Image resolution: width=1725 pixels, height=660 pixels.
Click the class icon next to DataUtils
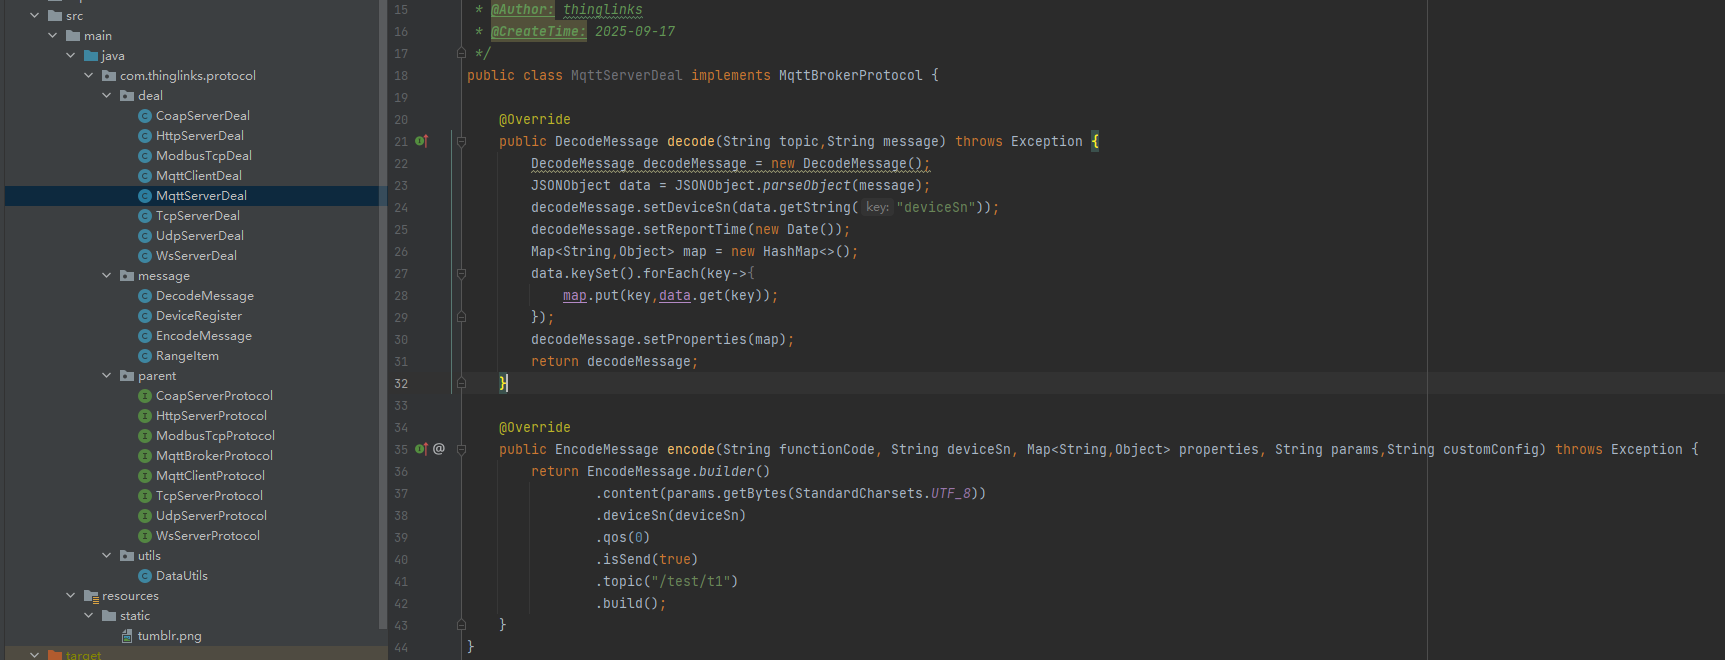pyautogui.click(x=145, y=576)
